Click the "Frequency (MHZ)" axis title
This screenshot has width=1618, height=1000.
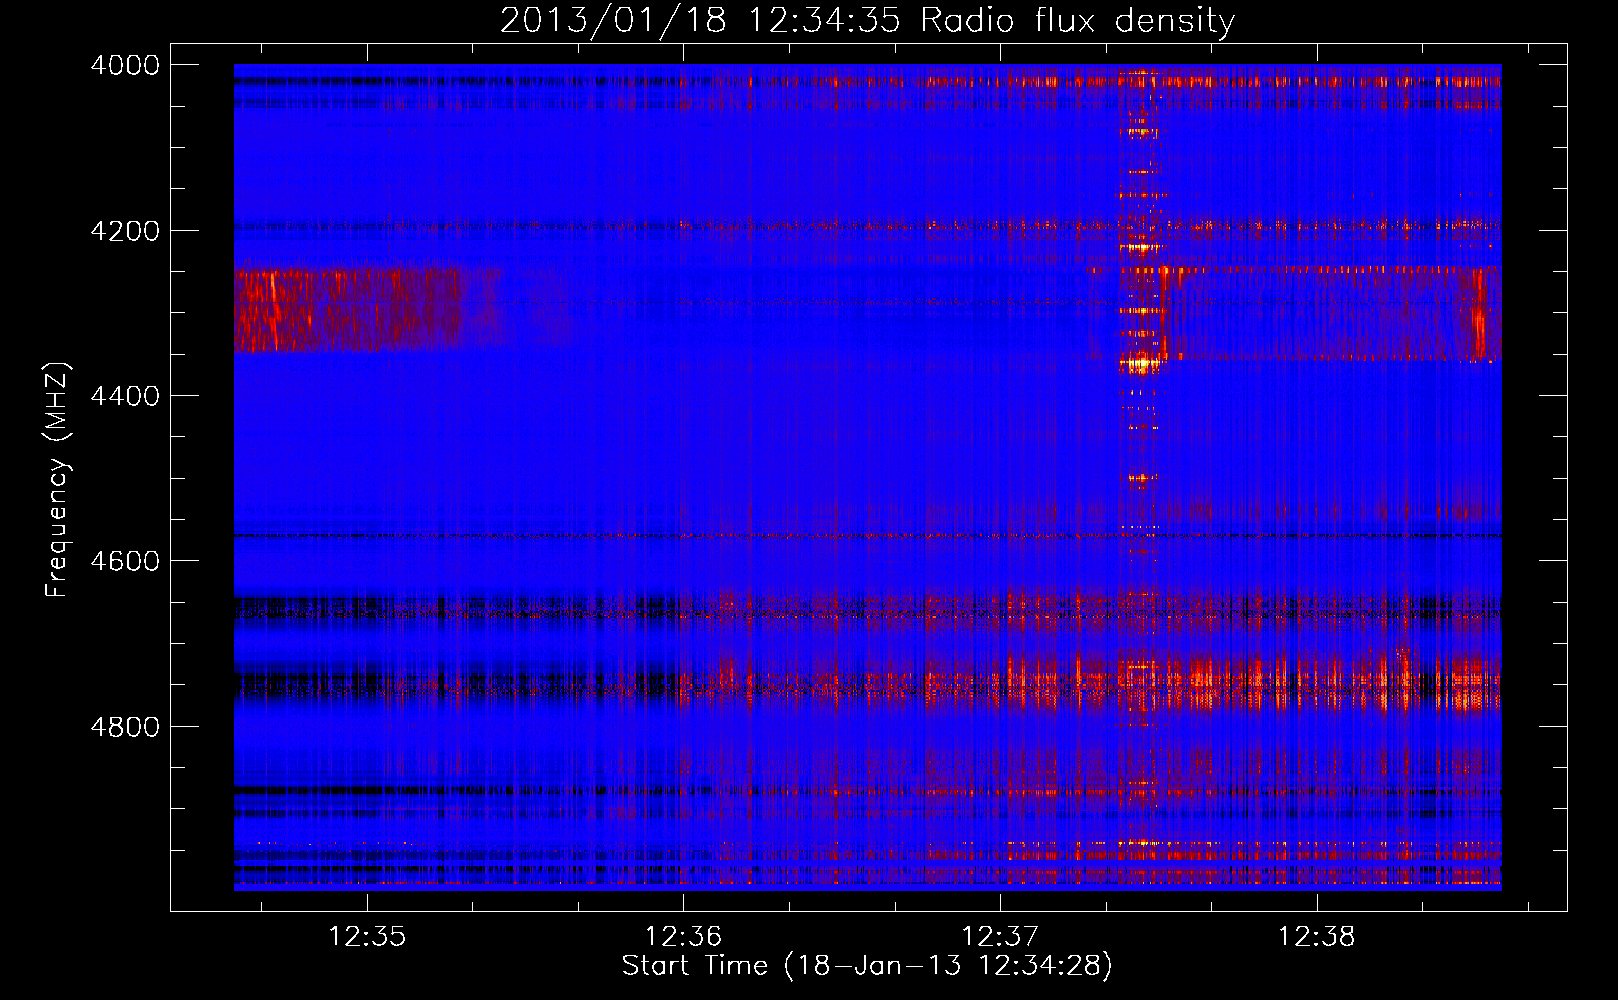pos(58,480)
